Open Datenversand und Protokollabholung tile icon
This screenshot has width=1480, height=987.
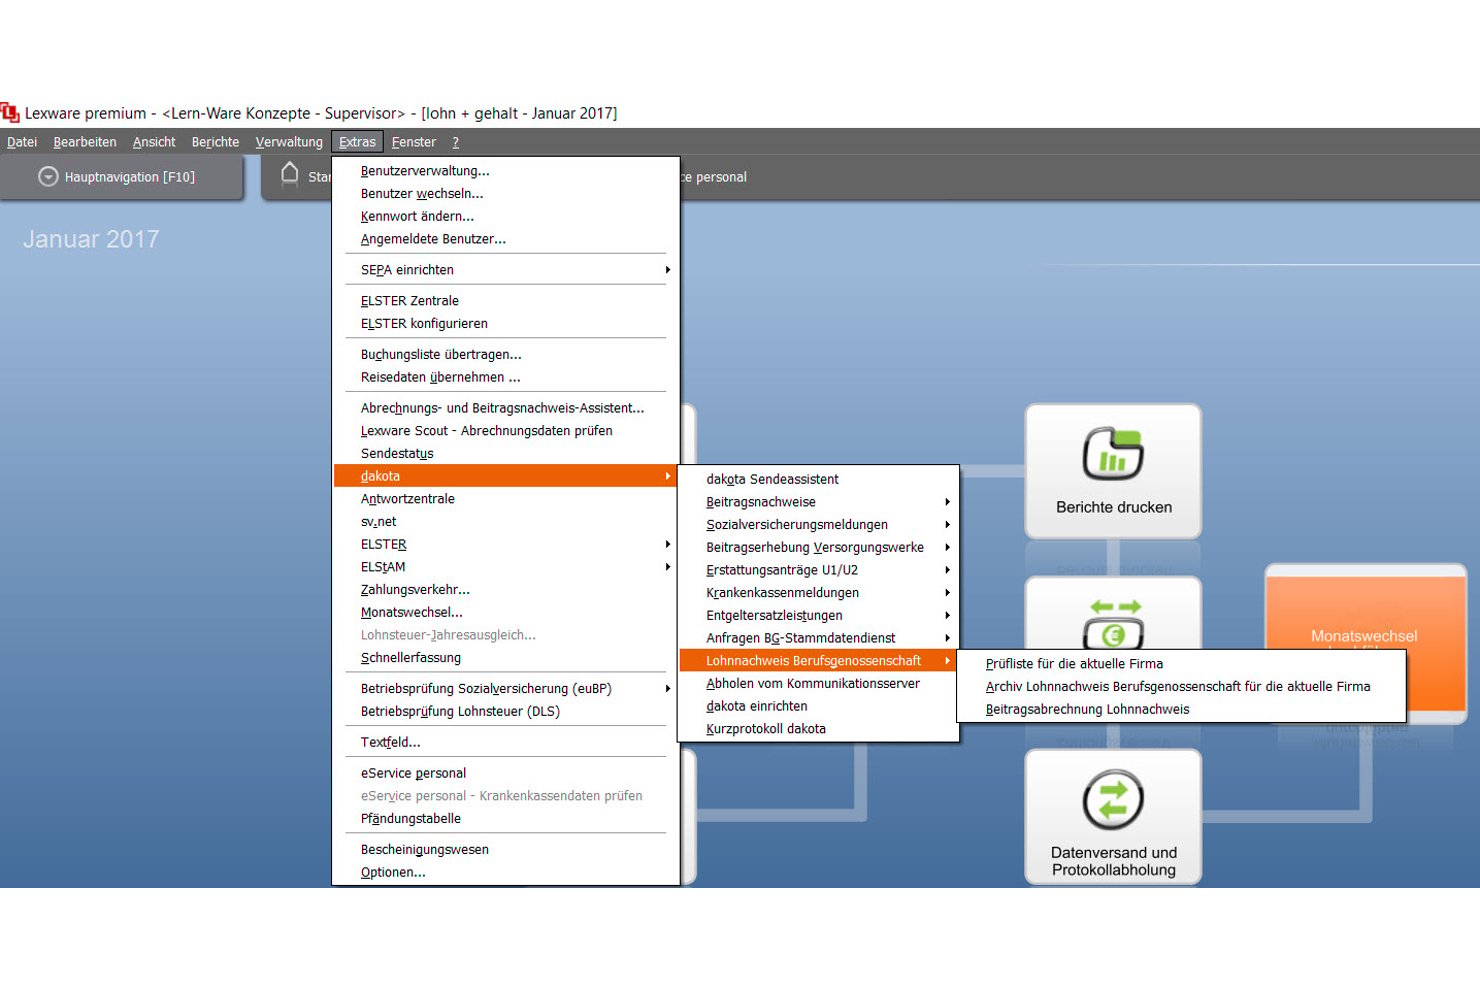click(x=1113, y=800)
